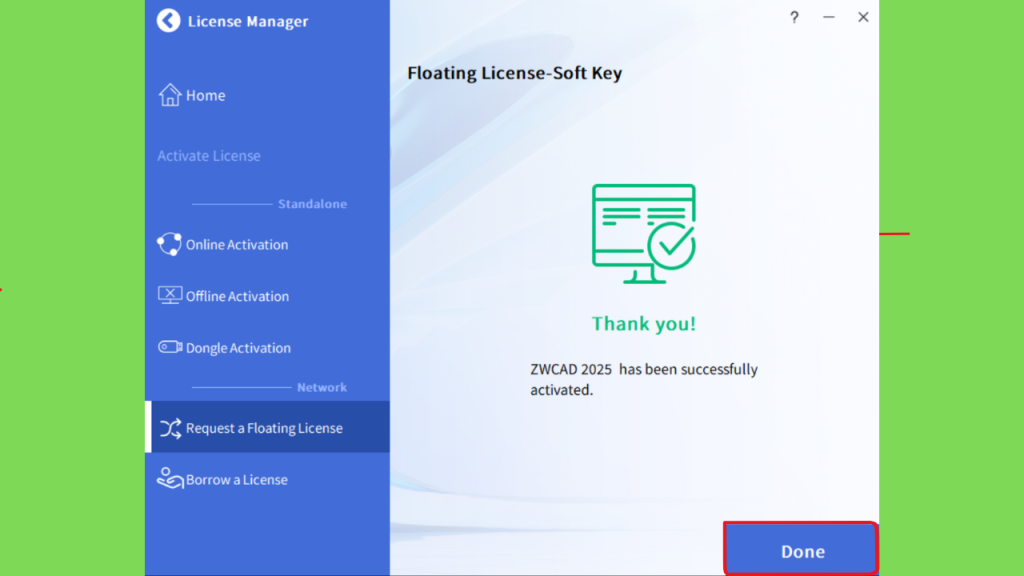Click the Borrow a License hand icon
1024x576 pixels.
point(170,479)
